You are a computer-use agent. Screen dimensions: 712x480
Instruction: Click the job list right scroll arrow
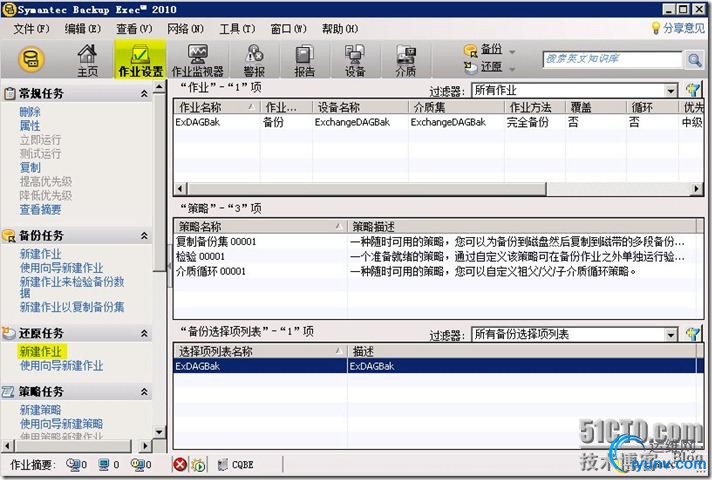(697, 188)
